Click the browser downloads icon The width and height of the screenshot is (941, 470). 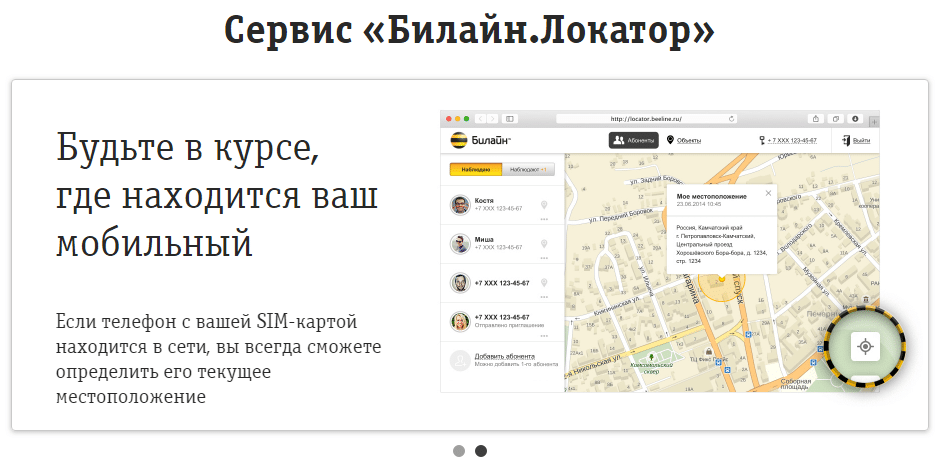855,119
